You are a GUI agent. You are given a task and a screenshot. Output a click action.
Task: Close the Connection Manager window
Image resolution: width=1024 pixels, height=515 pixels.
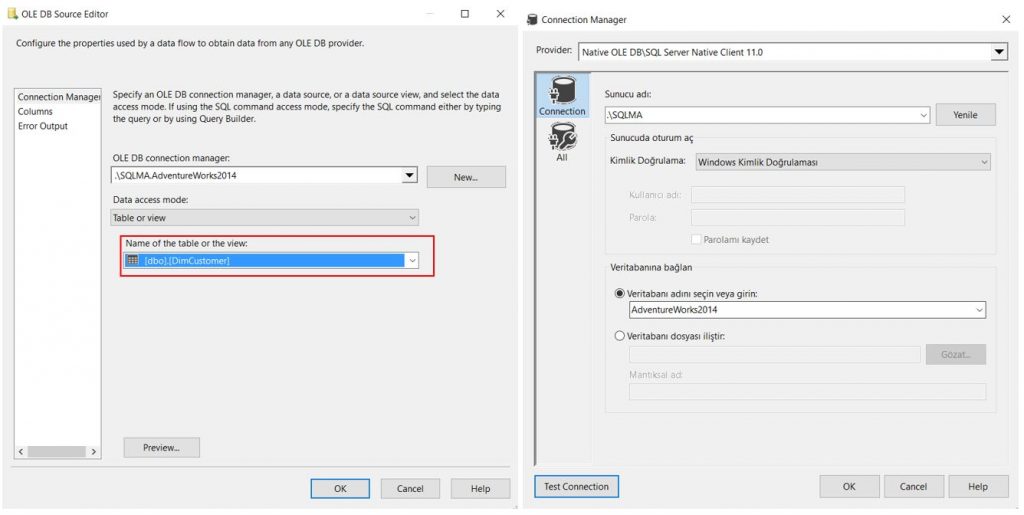click(x=1006, y=20)
